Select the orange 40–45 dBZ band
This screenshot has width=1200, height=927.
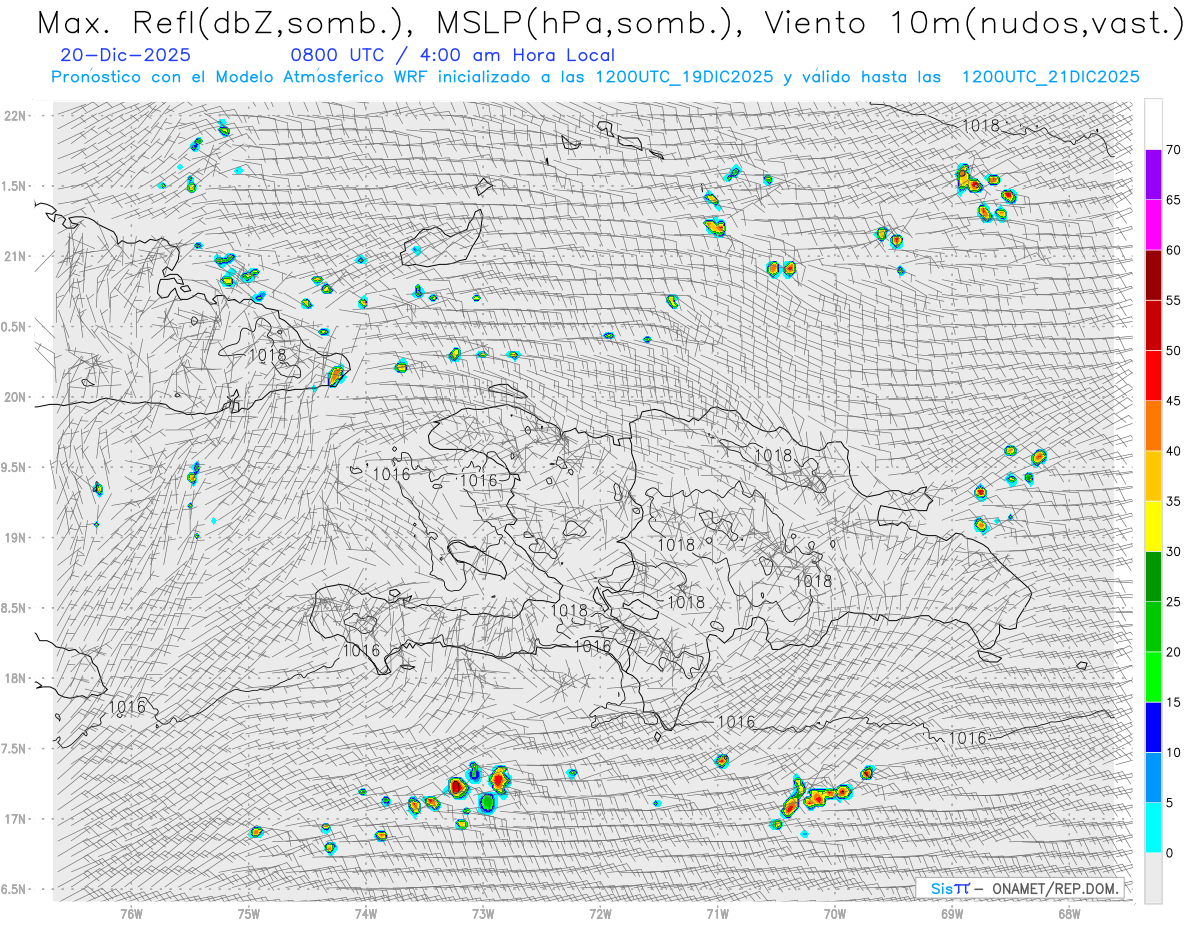(1153, 426)
